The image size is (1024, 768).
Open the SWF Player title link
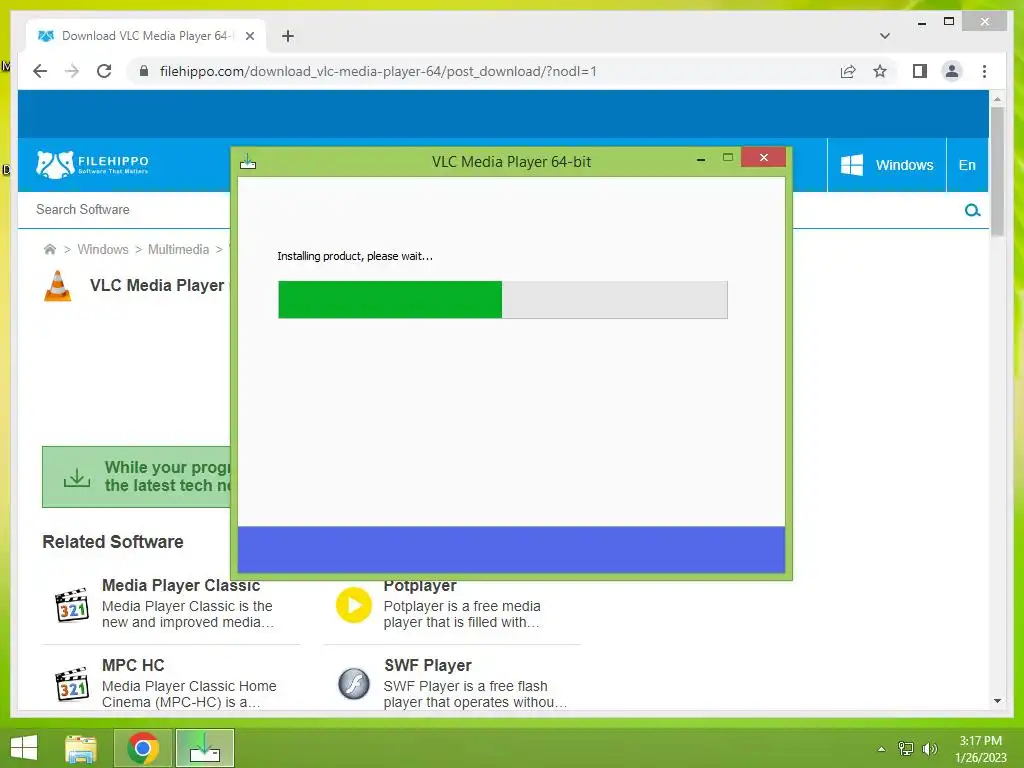[x=428, y=665]
